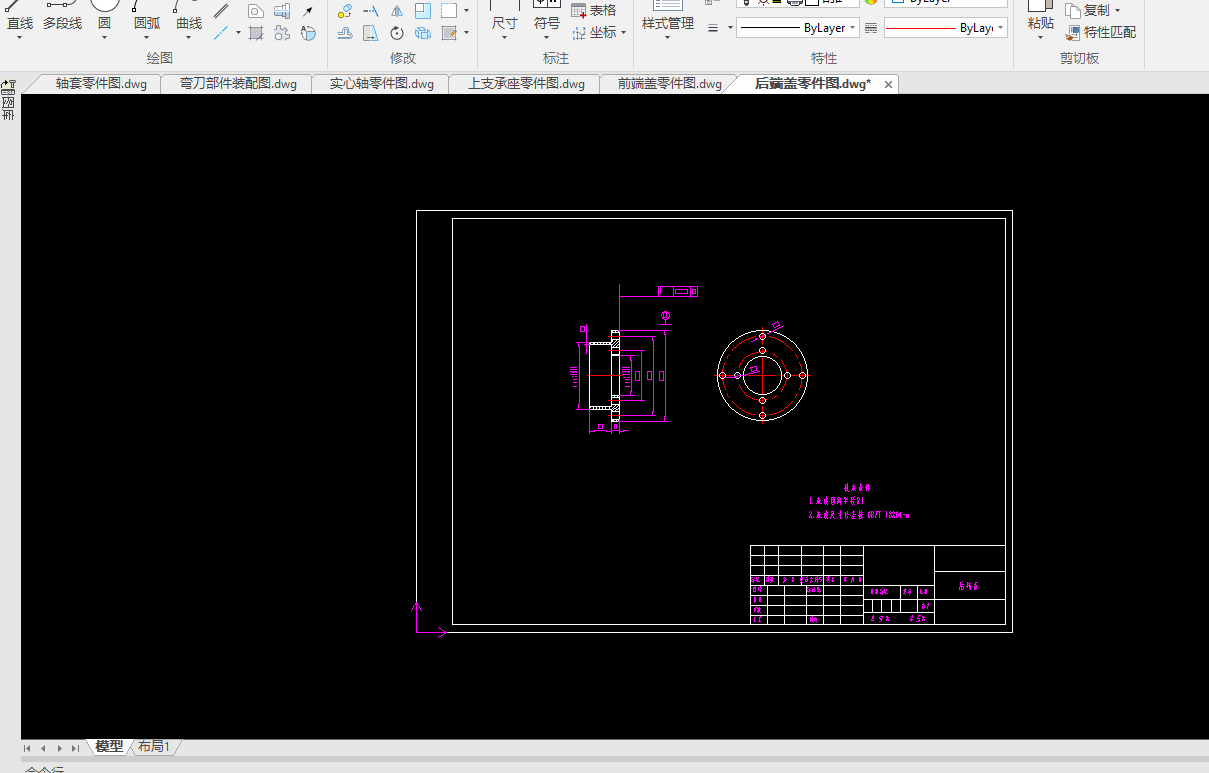1209x773 pixels.
Task: Click the pin icon left of the file tabs
Action: point(8,87)
